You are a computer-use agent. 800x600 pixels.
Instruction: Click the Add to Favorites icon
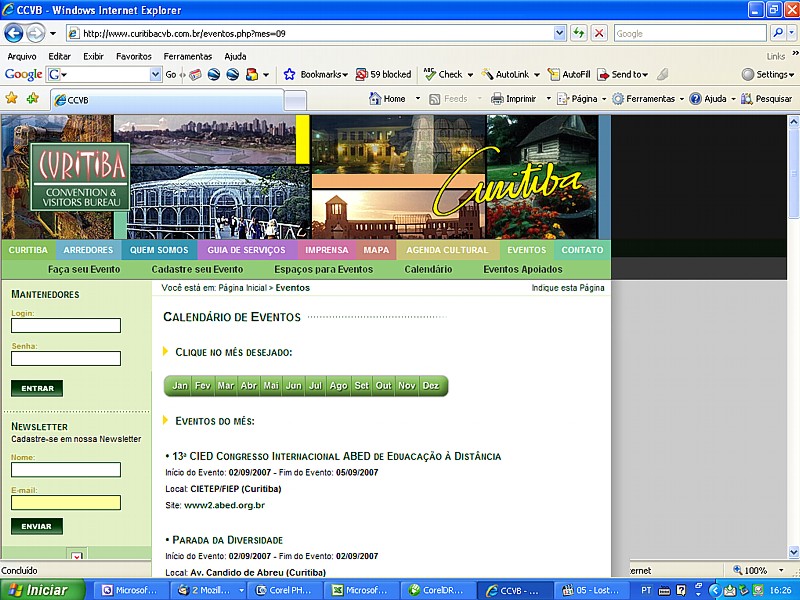tap(33, 99)
